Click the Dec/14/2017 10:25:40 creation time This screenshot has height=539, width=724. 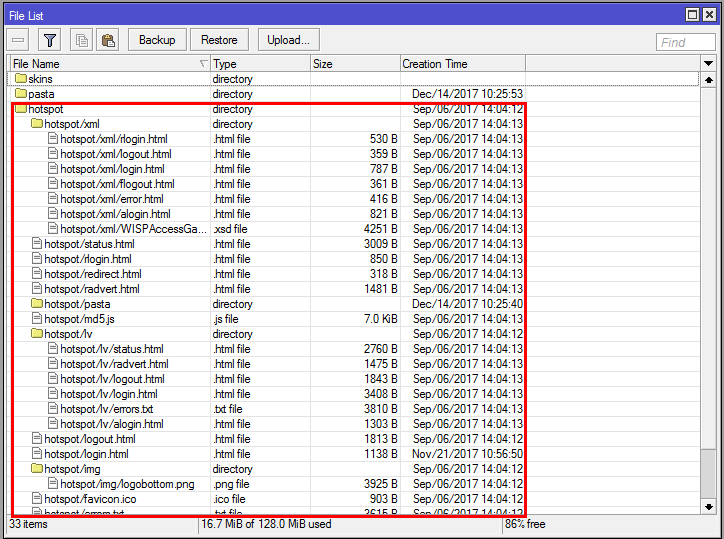point(467,304)
